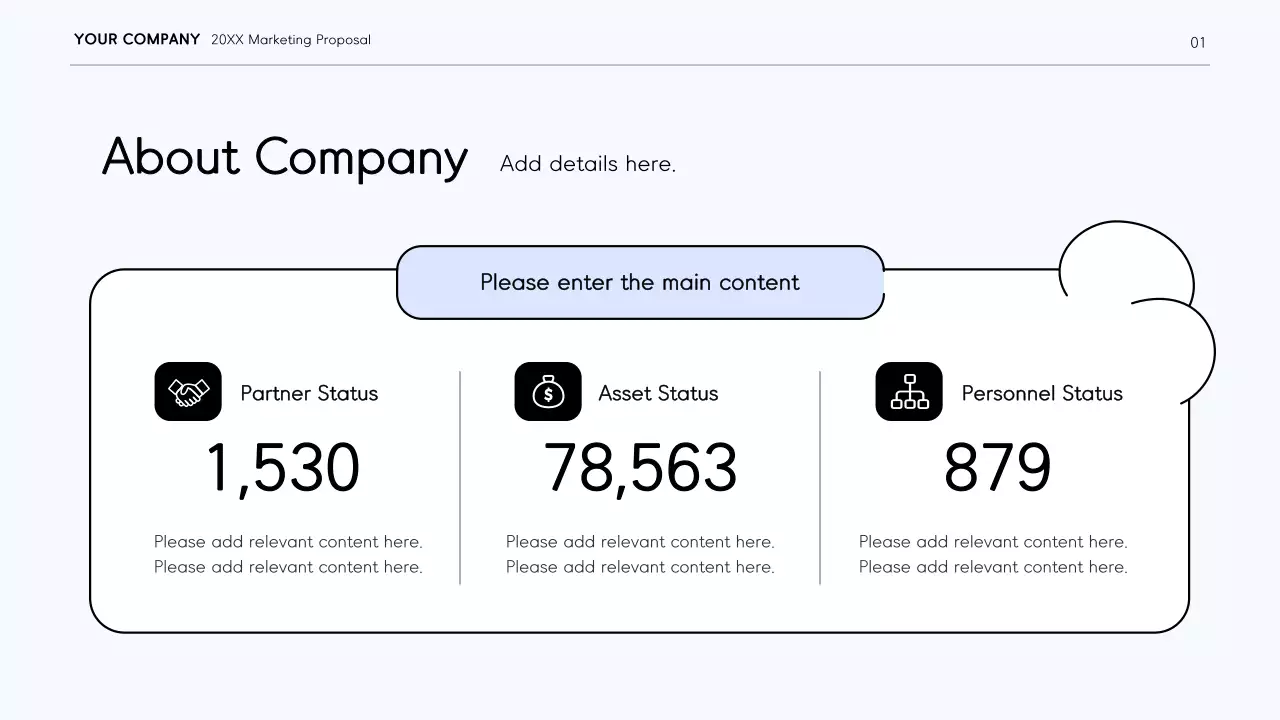
Task: Click the 'Personnel Status' label
Action: tap(1042, 393)
